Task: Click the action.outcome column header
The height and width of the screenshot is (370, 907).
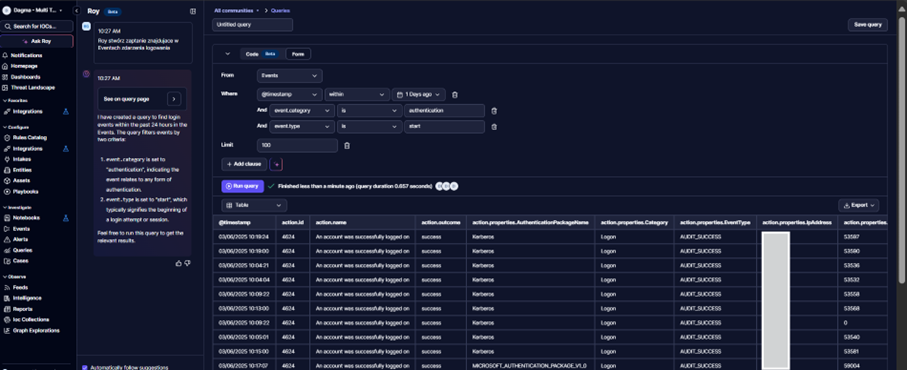Action: click(x=441, y=222)
